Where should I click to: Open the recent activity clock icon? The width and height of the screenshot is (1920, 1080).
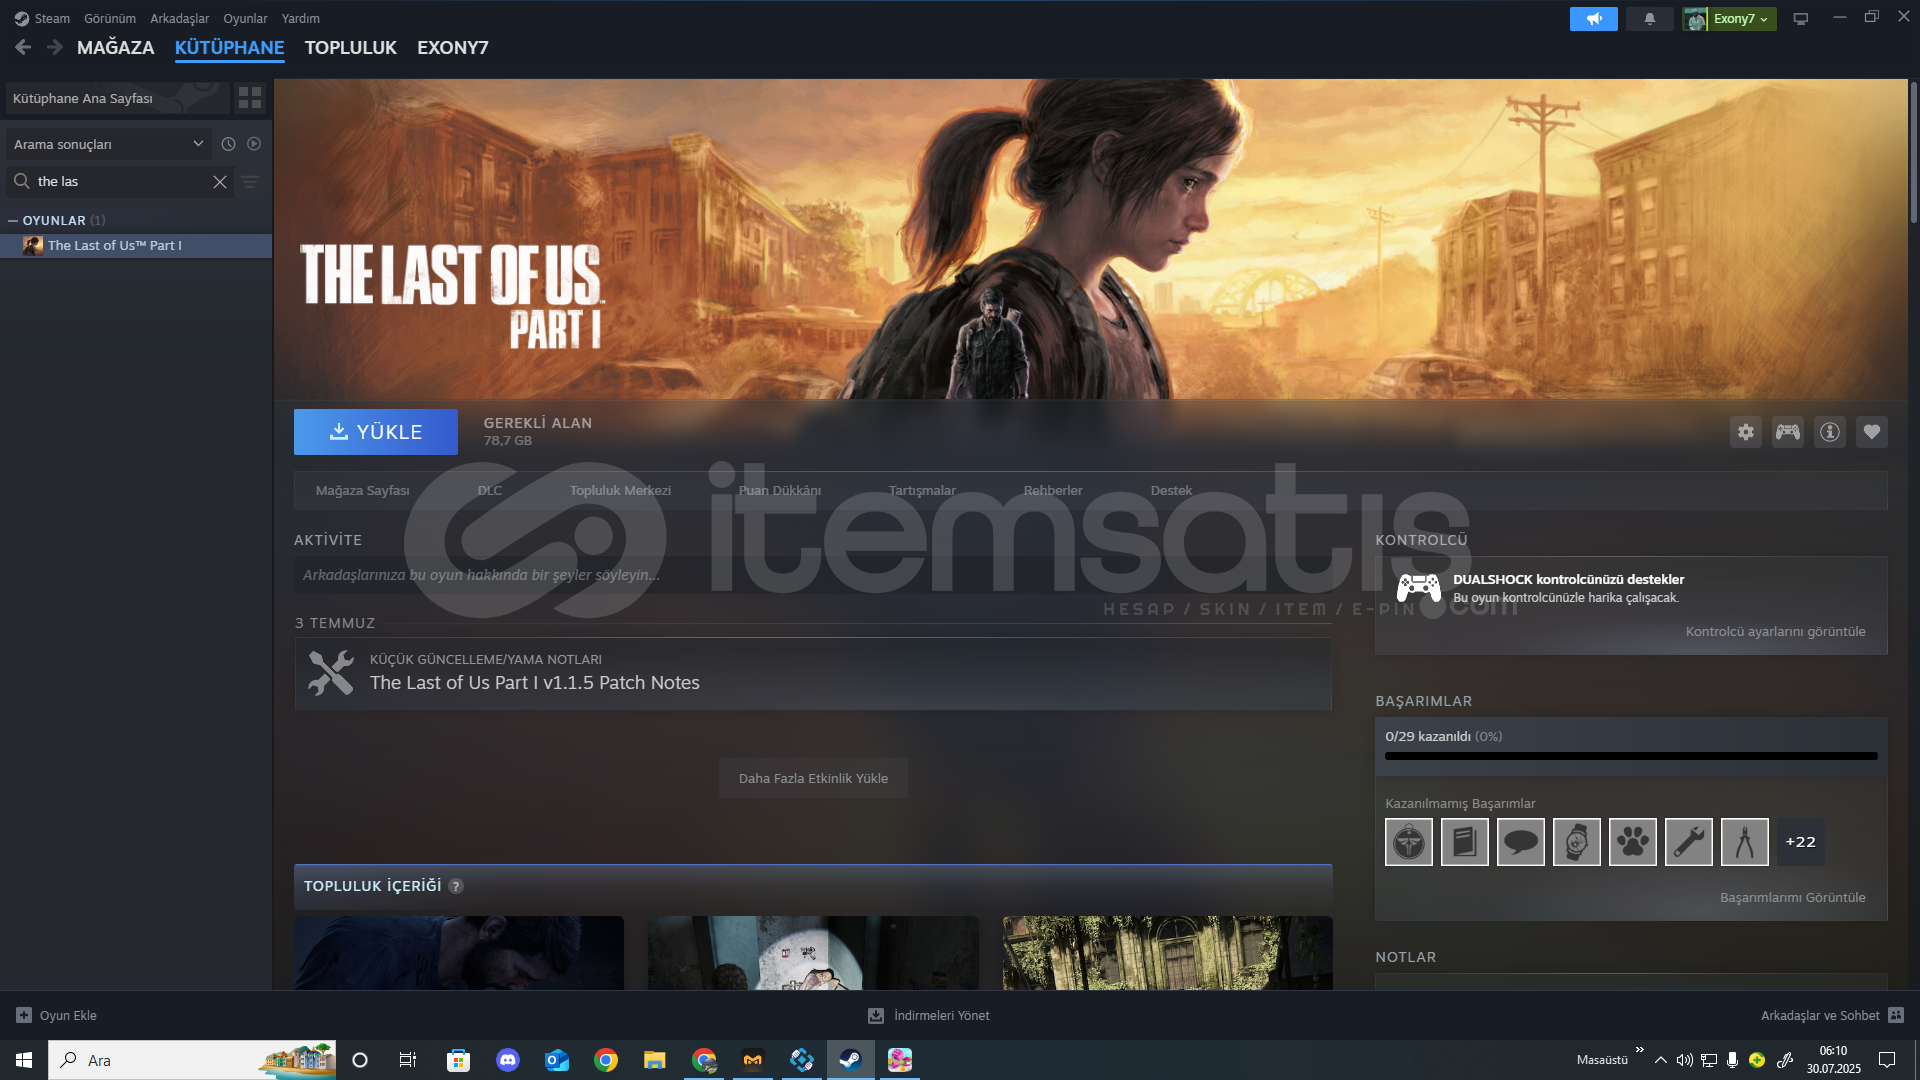click(228, 144)
